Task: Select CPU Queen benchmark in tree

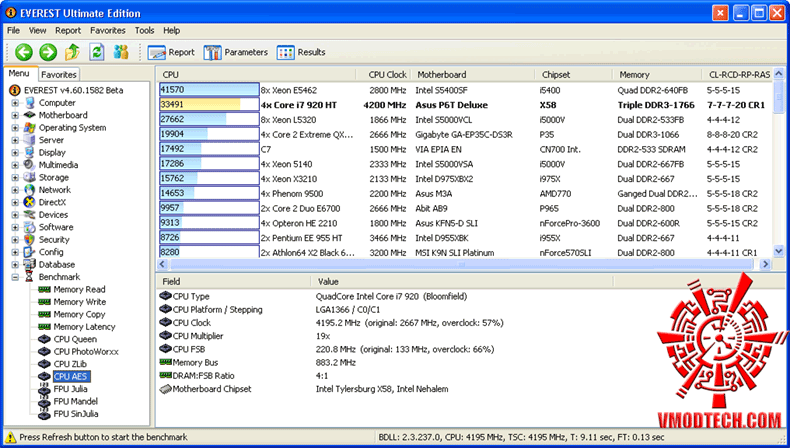Action: click(75, 339)
